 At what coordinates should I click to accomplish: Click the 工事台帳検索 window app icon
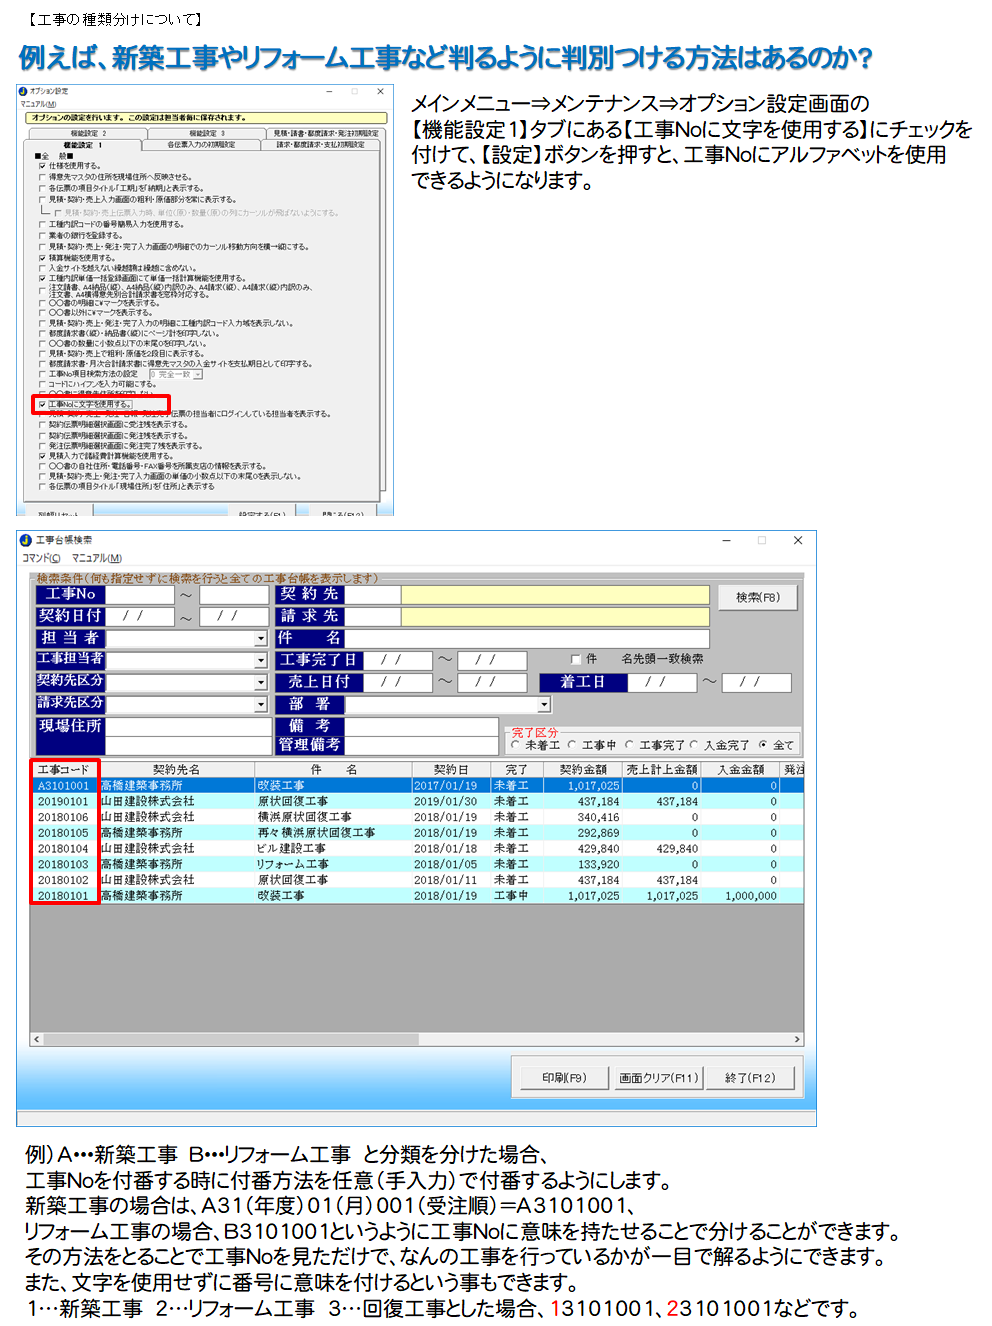point(26,540)
